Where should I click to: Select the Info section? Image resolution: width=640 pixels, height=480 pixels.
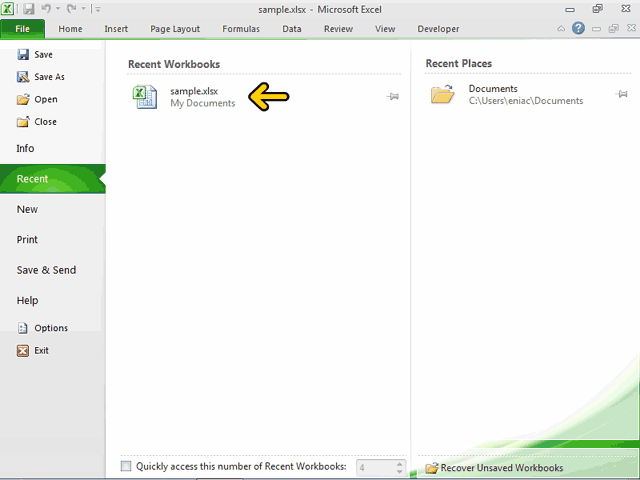[x=25, y=148]
